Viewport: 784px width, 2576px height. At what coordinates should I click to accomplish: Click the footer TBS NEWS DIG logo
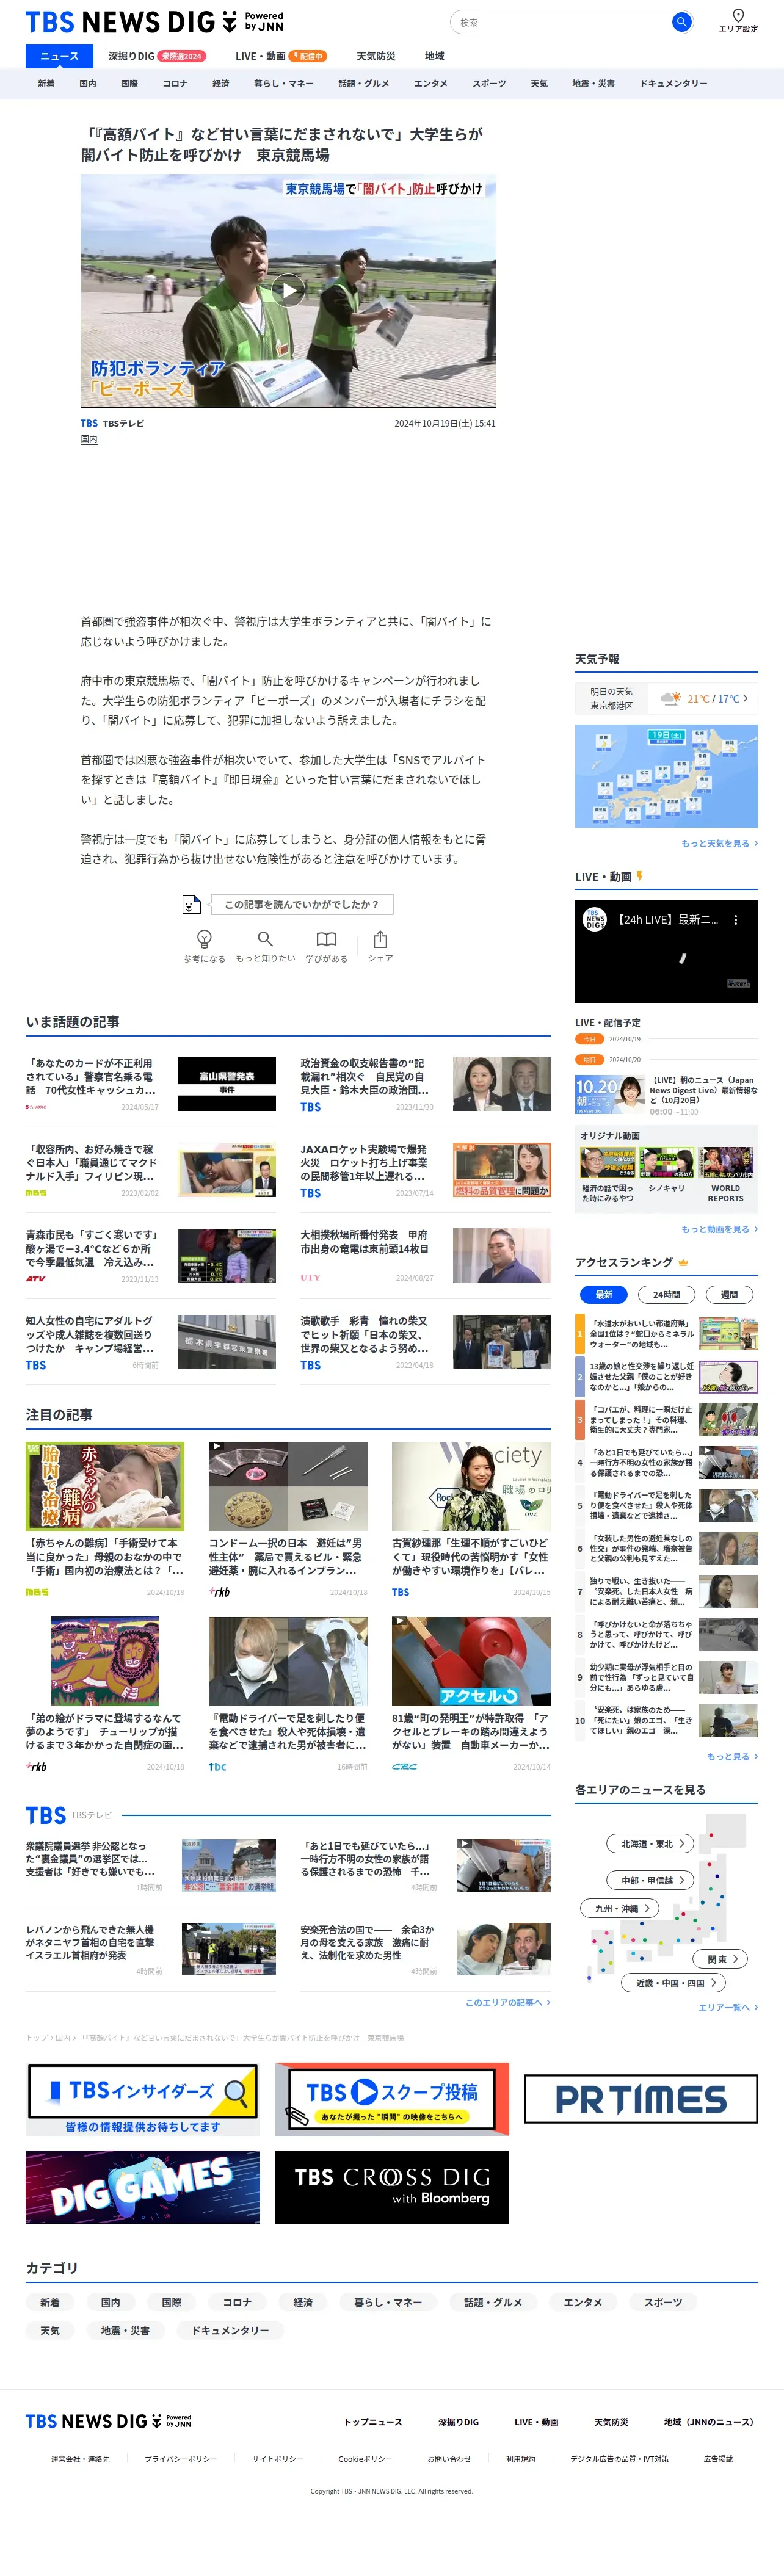click(x=108, y=2421)
